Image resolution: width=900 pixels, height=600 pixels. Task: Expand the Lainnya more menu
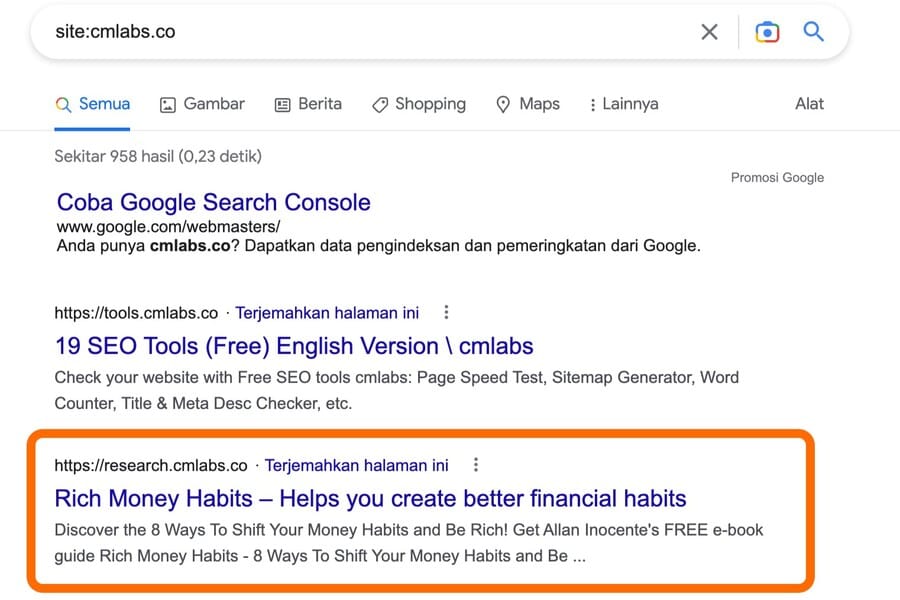coord(624,104)
